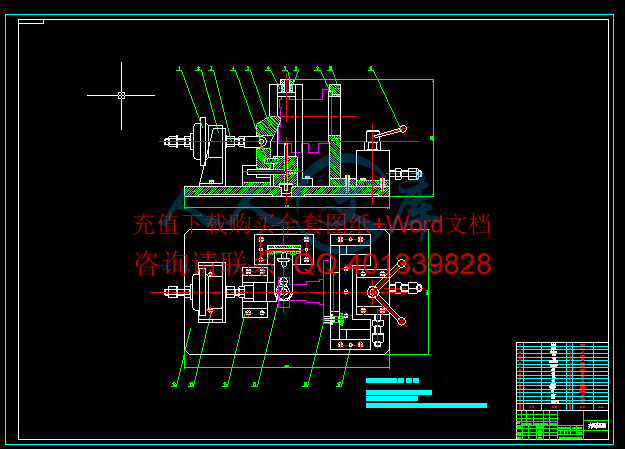Pick the hatched upright support column
Screen dimensions: 625x449
click(x=335, y=158)
